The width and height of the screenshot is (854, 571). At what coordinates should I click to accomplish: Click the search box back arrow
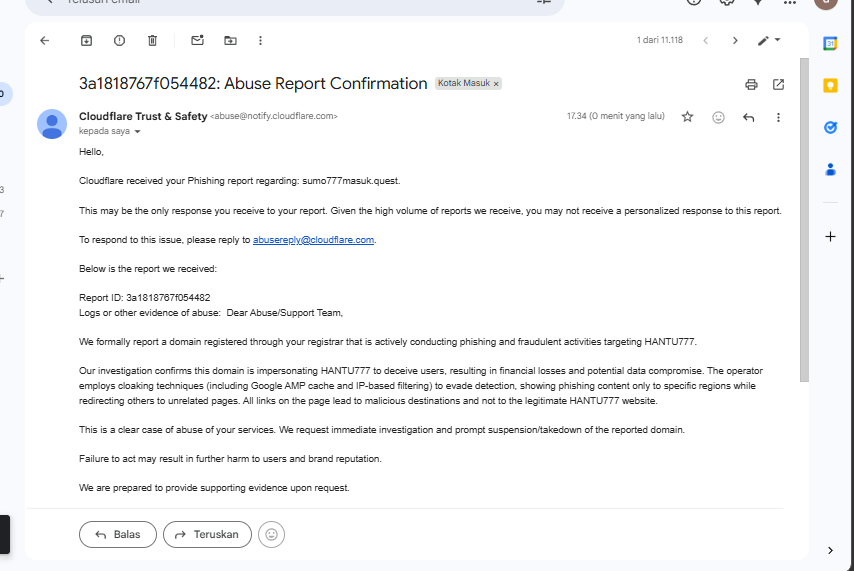tap(49, 2)
